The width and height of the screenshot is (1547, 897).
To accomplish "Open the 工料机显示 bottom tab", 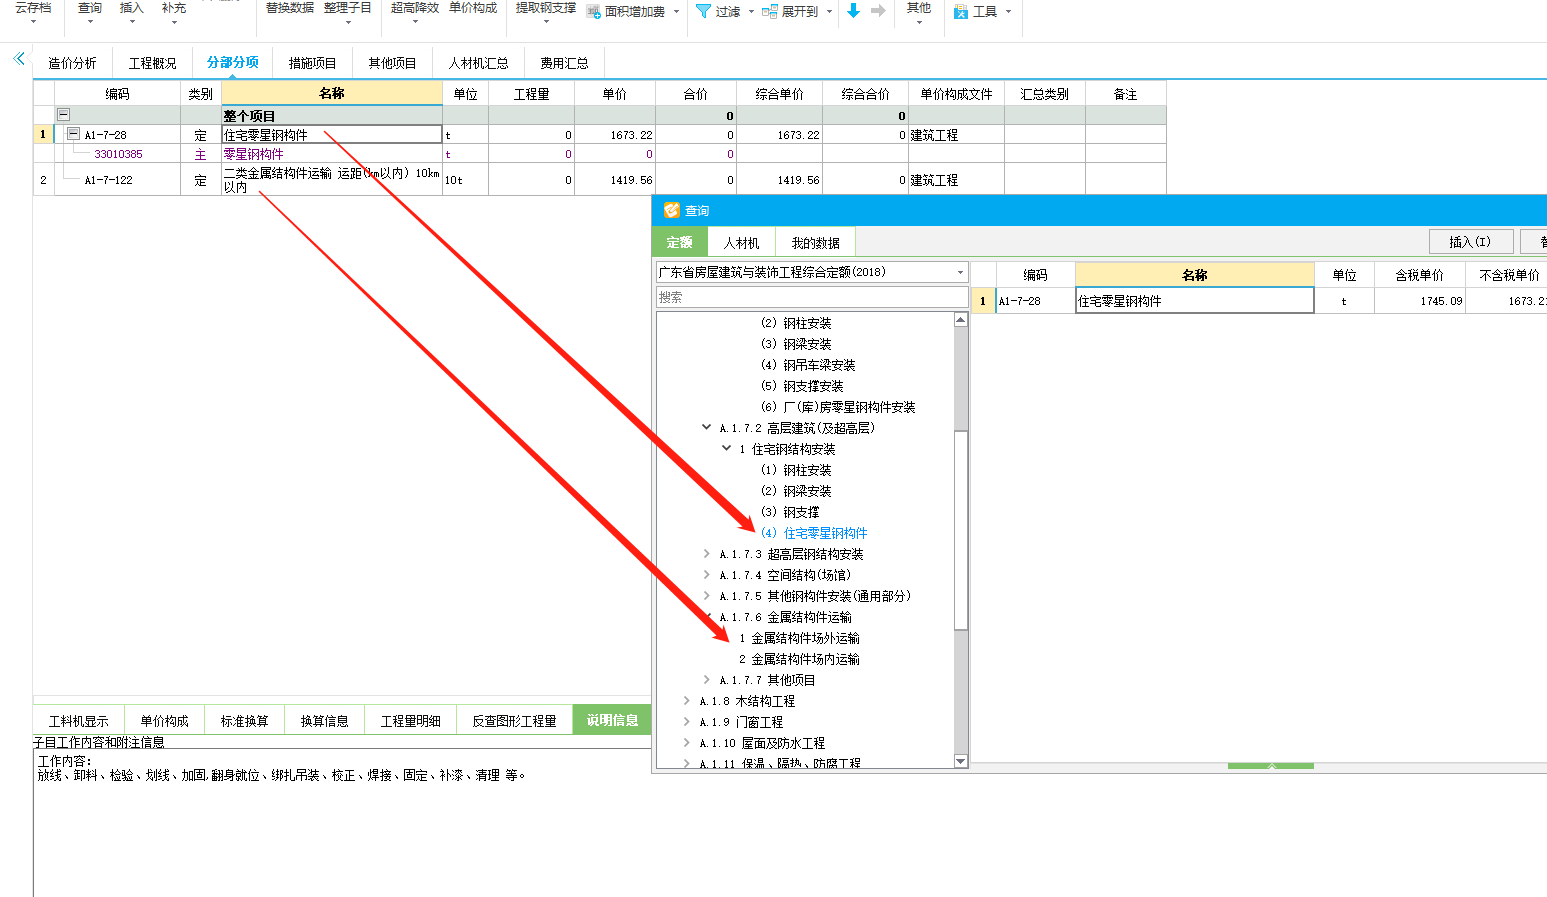I will (78, 721).
